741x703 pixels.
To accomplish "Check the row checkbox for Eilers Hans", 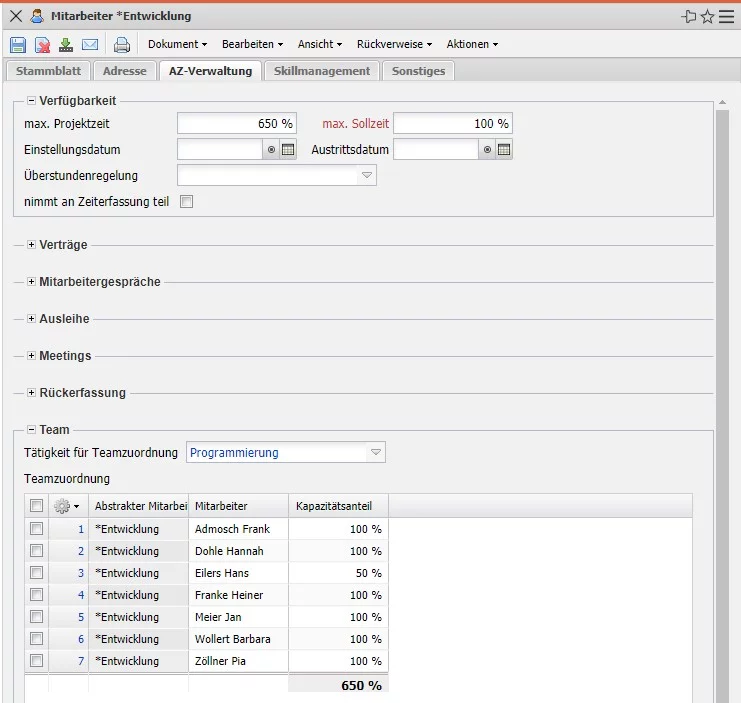I will click(x=36, y=573).
